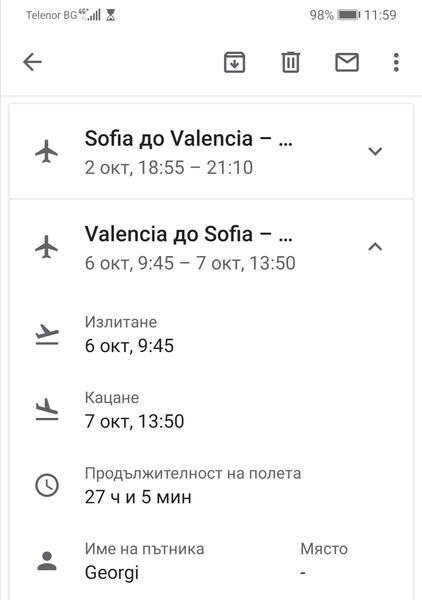Select the passenger name Georgi
Screen dimensions: 422x600
[x=112, y=573]
